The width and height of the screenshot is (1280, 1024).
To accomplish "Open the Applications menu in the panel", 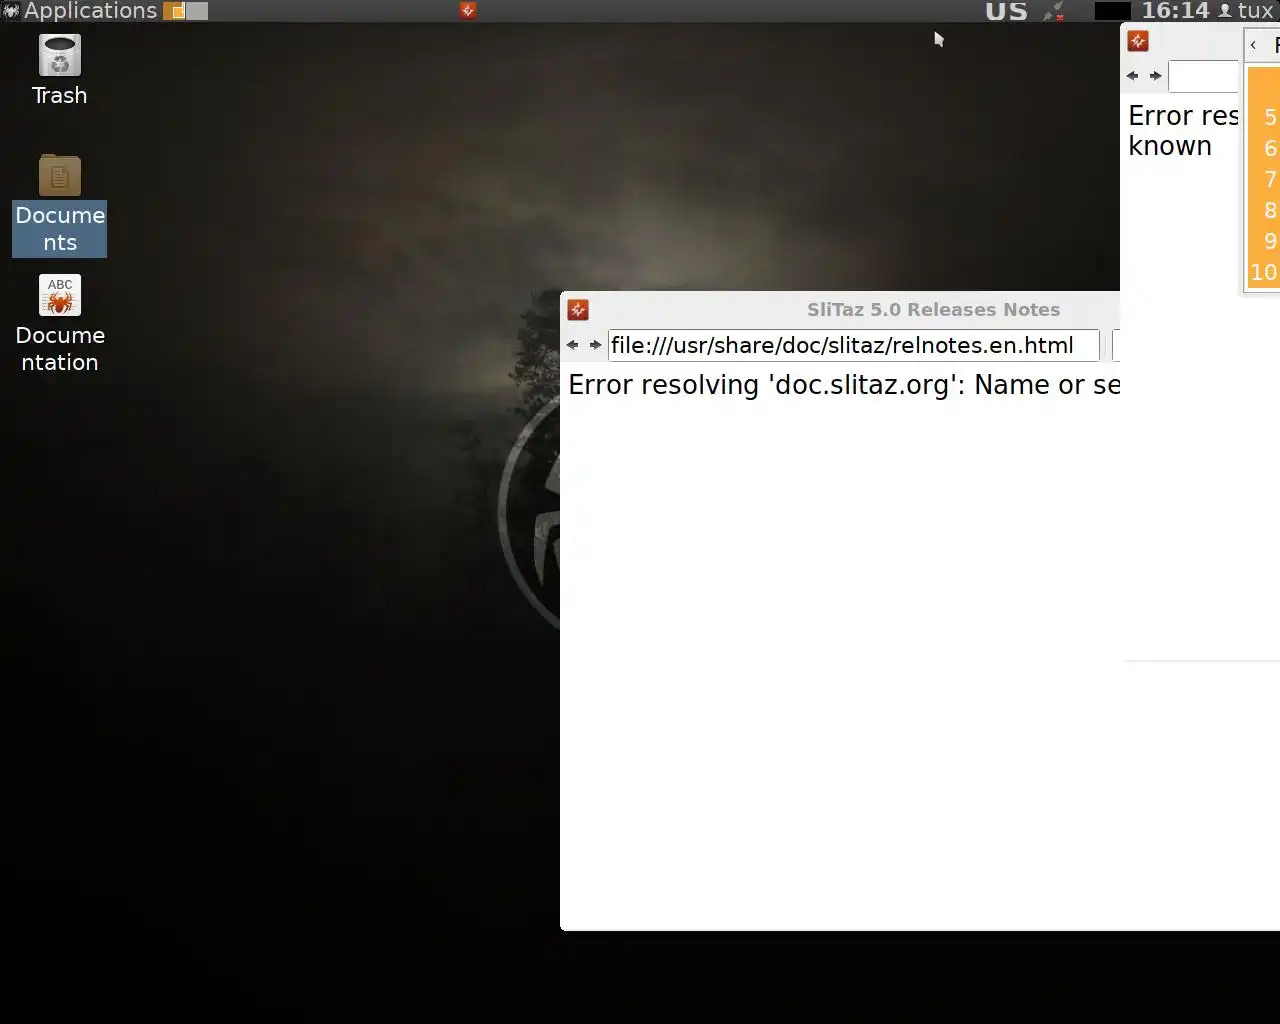I will pyautogui.click(x=80, y=11).
